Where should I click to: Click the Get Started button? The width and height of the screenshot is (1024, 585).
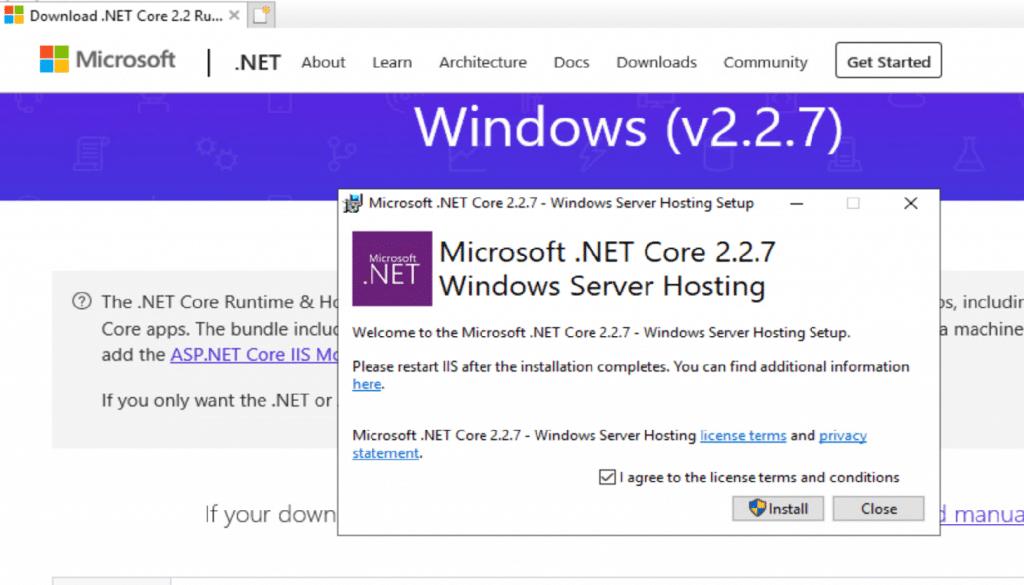(888, 61)
